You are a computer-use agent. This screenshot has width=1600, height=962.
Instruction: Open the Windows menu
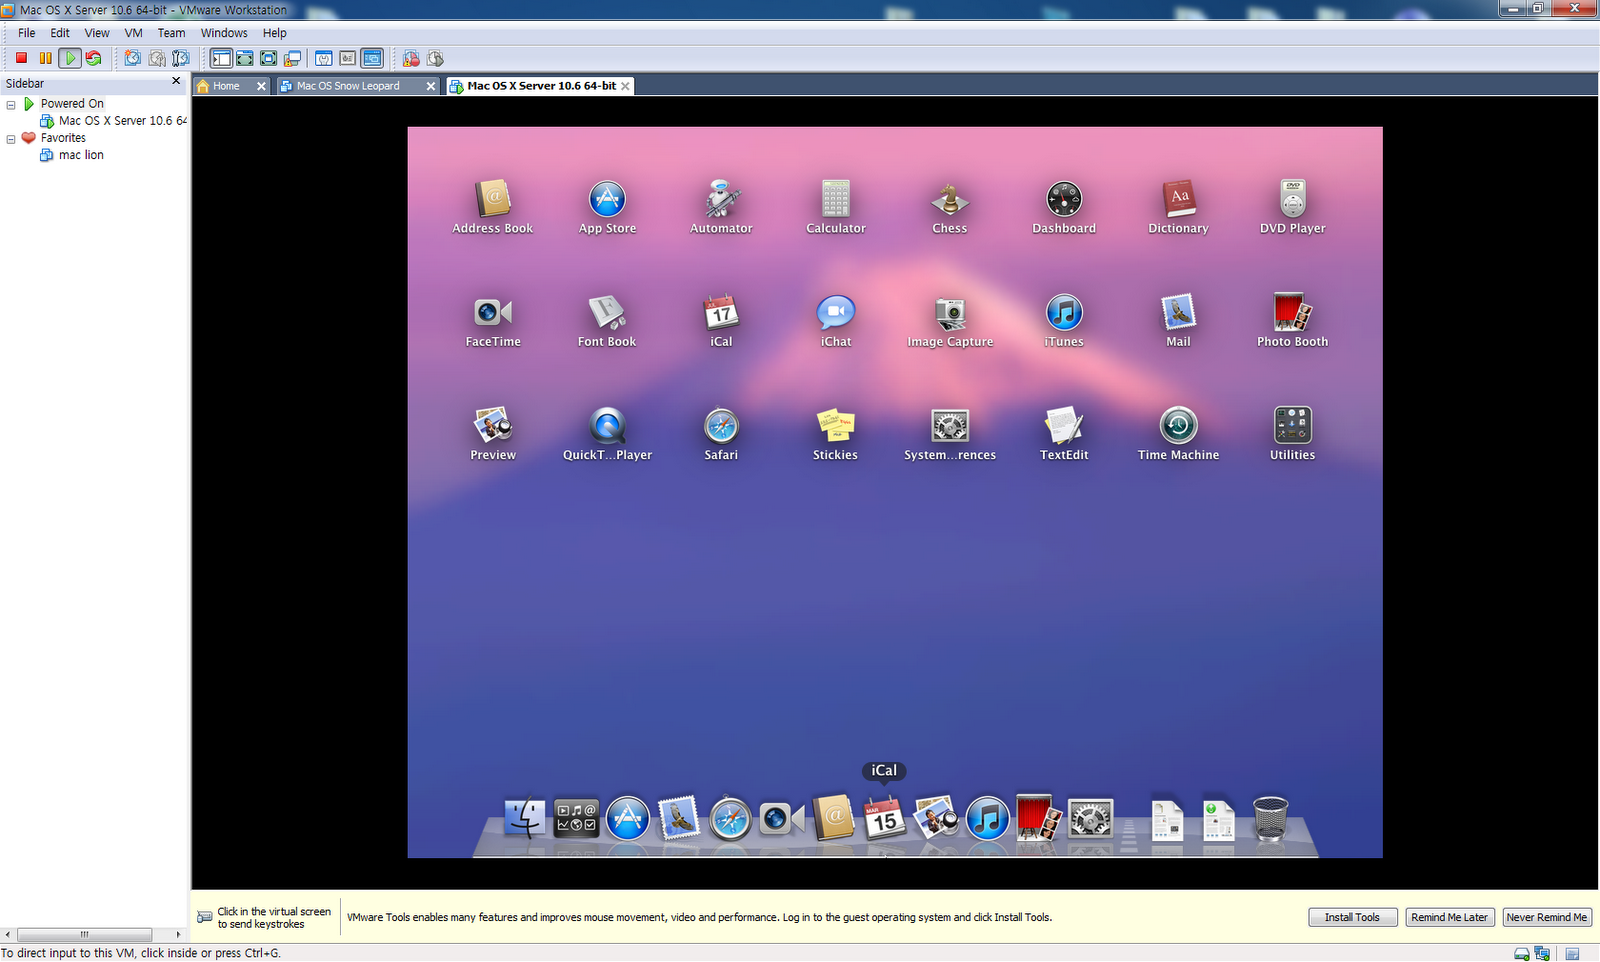pyautogui.click(x=224, y=33)
